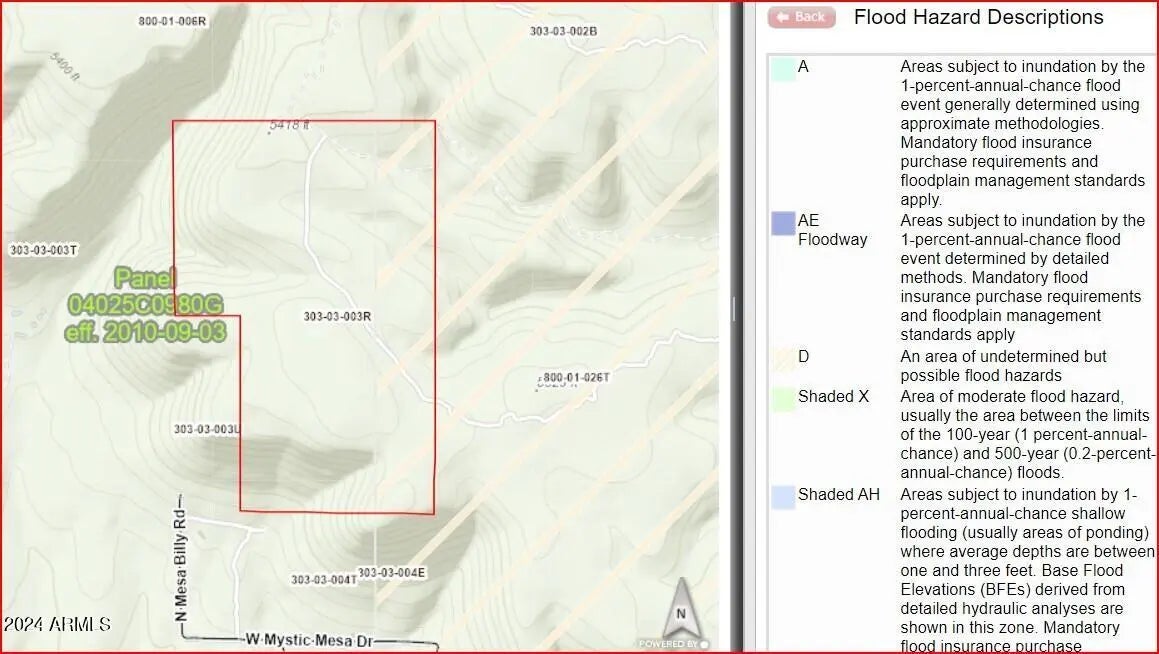Click the W Mystic Mesa Dr road label
Viewport: 1159px width, 654px height.
tap(308, 639)
